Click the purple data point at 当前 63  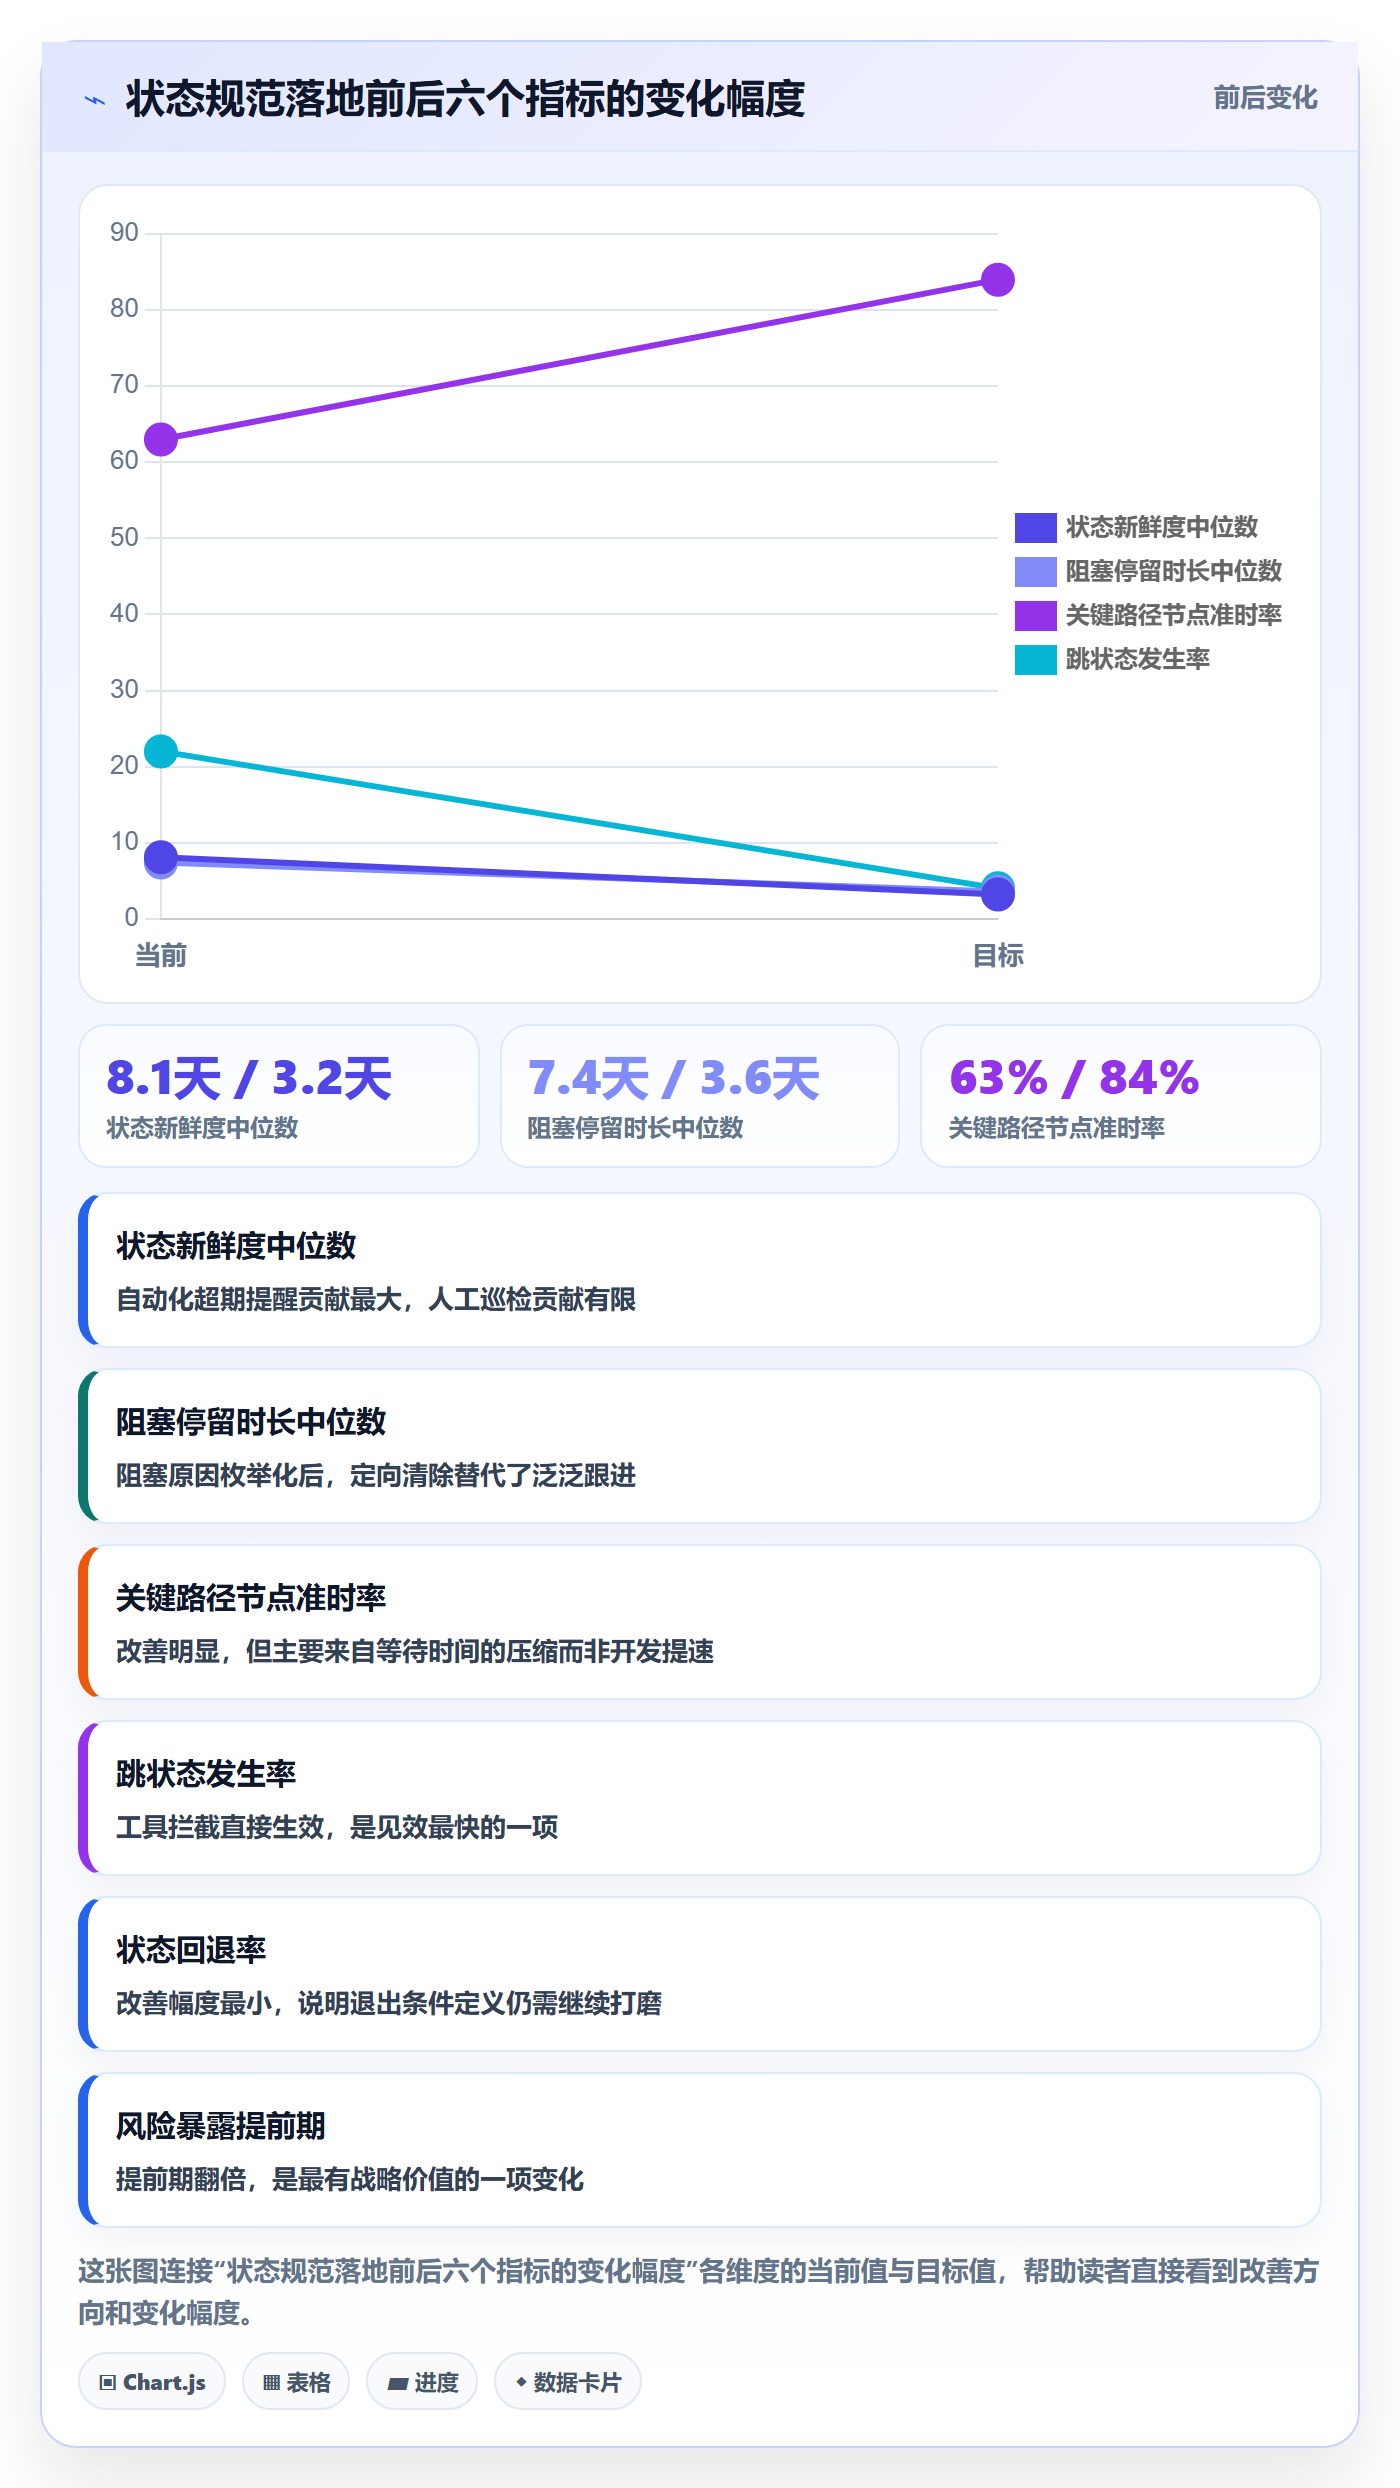pos(161,439)
